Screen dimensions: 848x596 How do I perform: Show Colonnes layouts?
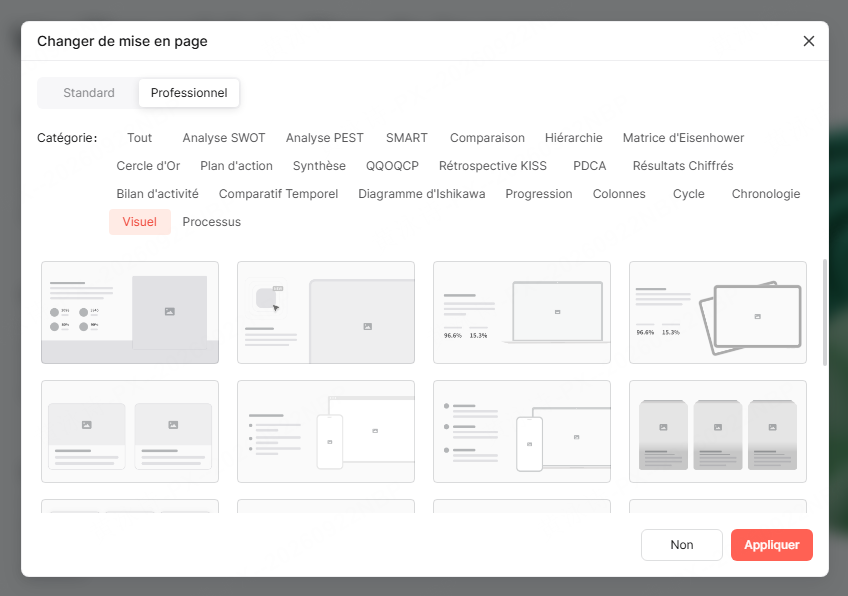click(619, 194)
